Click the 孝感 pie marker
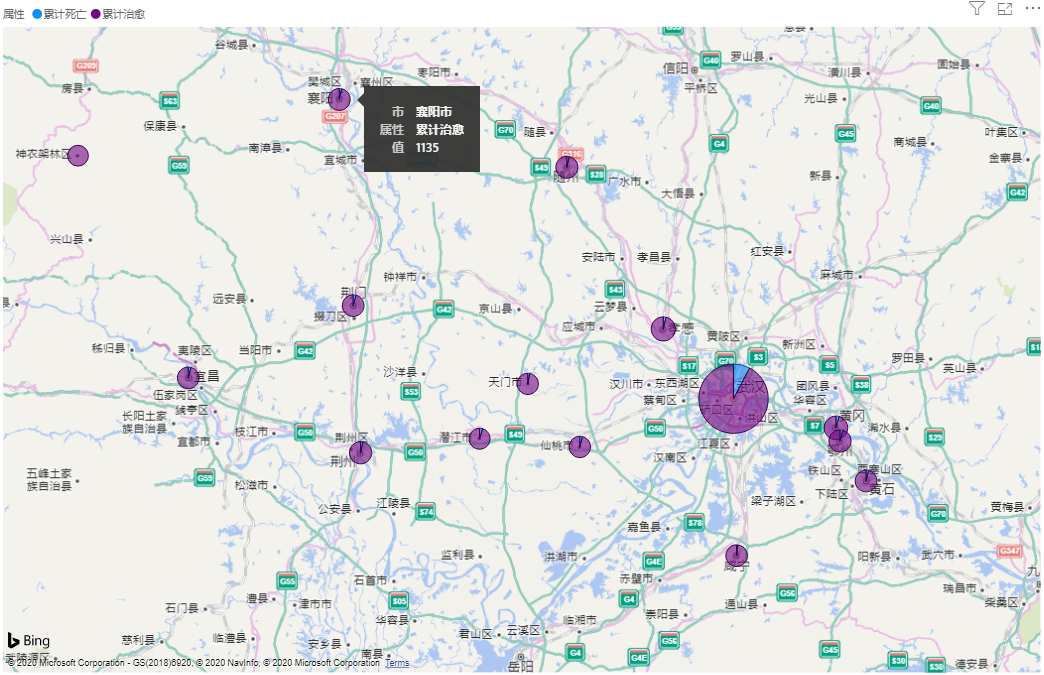 663,329
